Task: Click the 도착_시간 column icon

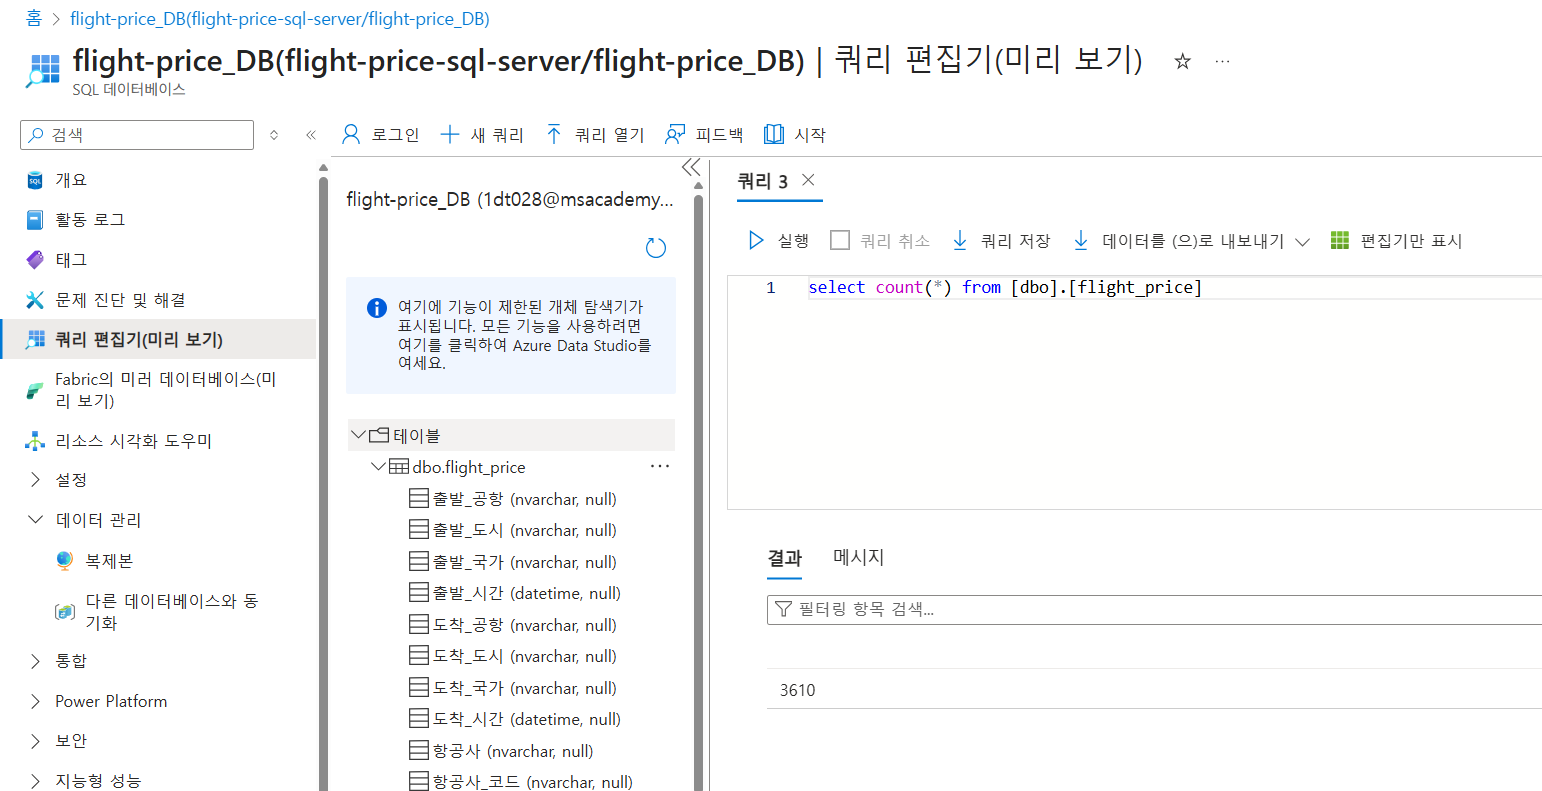Action: [x=419, y=719]
